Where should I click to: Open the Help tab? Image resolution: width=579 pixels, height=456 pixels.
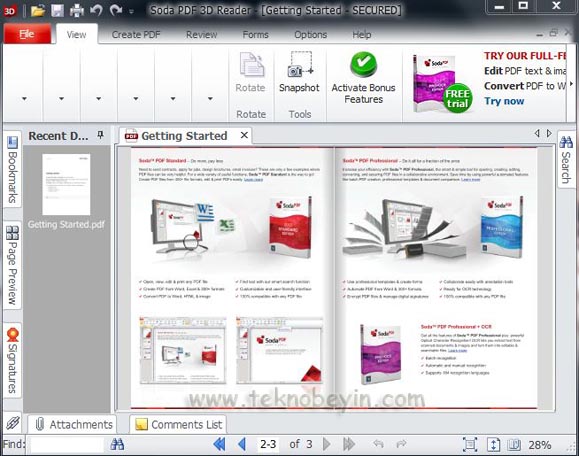(362, 35)
